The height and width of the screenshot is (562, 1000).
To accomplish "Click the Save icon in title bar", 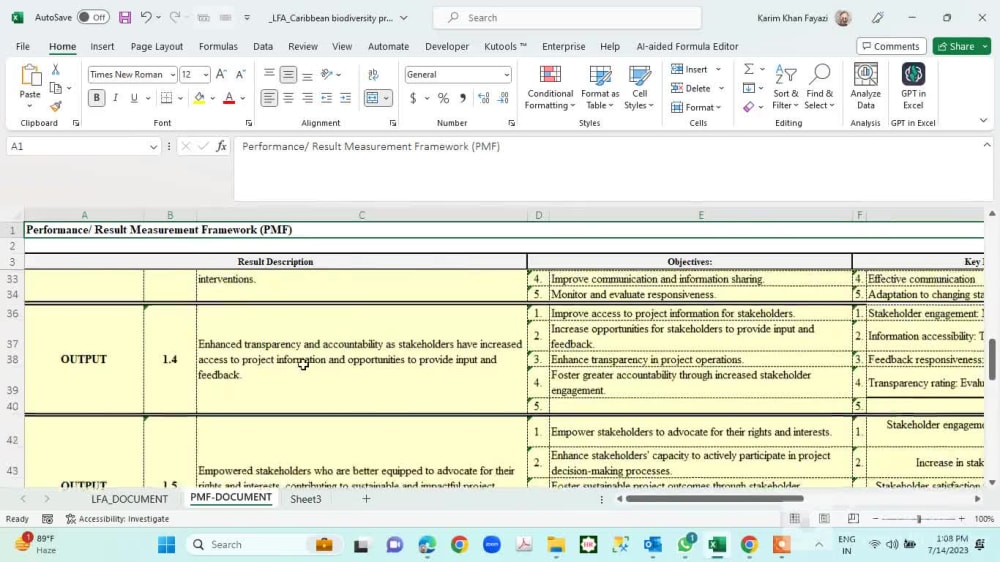I will pos(125,17).
